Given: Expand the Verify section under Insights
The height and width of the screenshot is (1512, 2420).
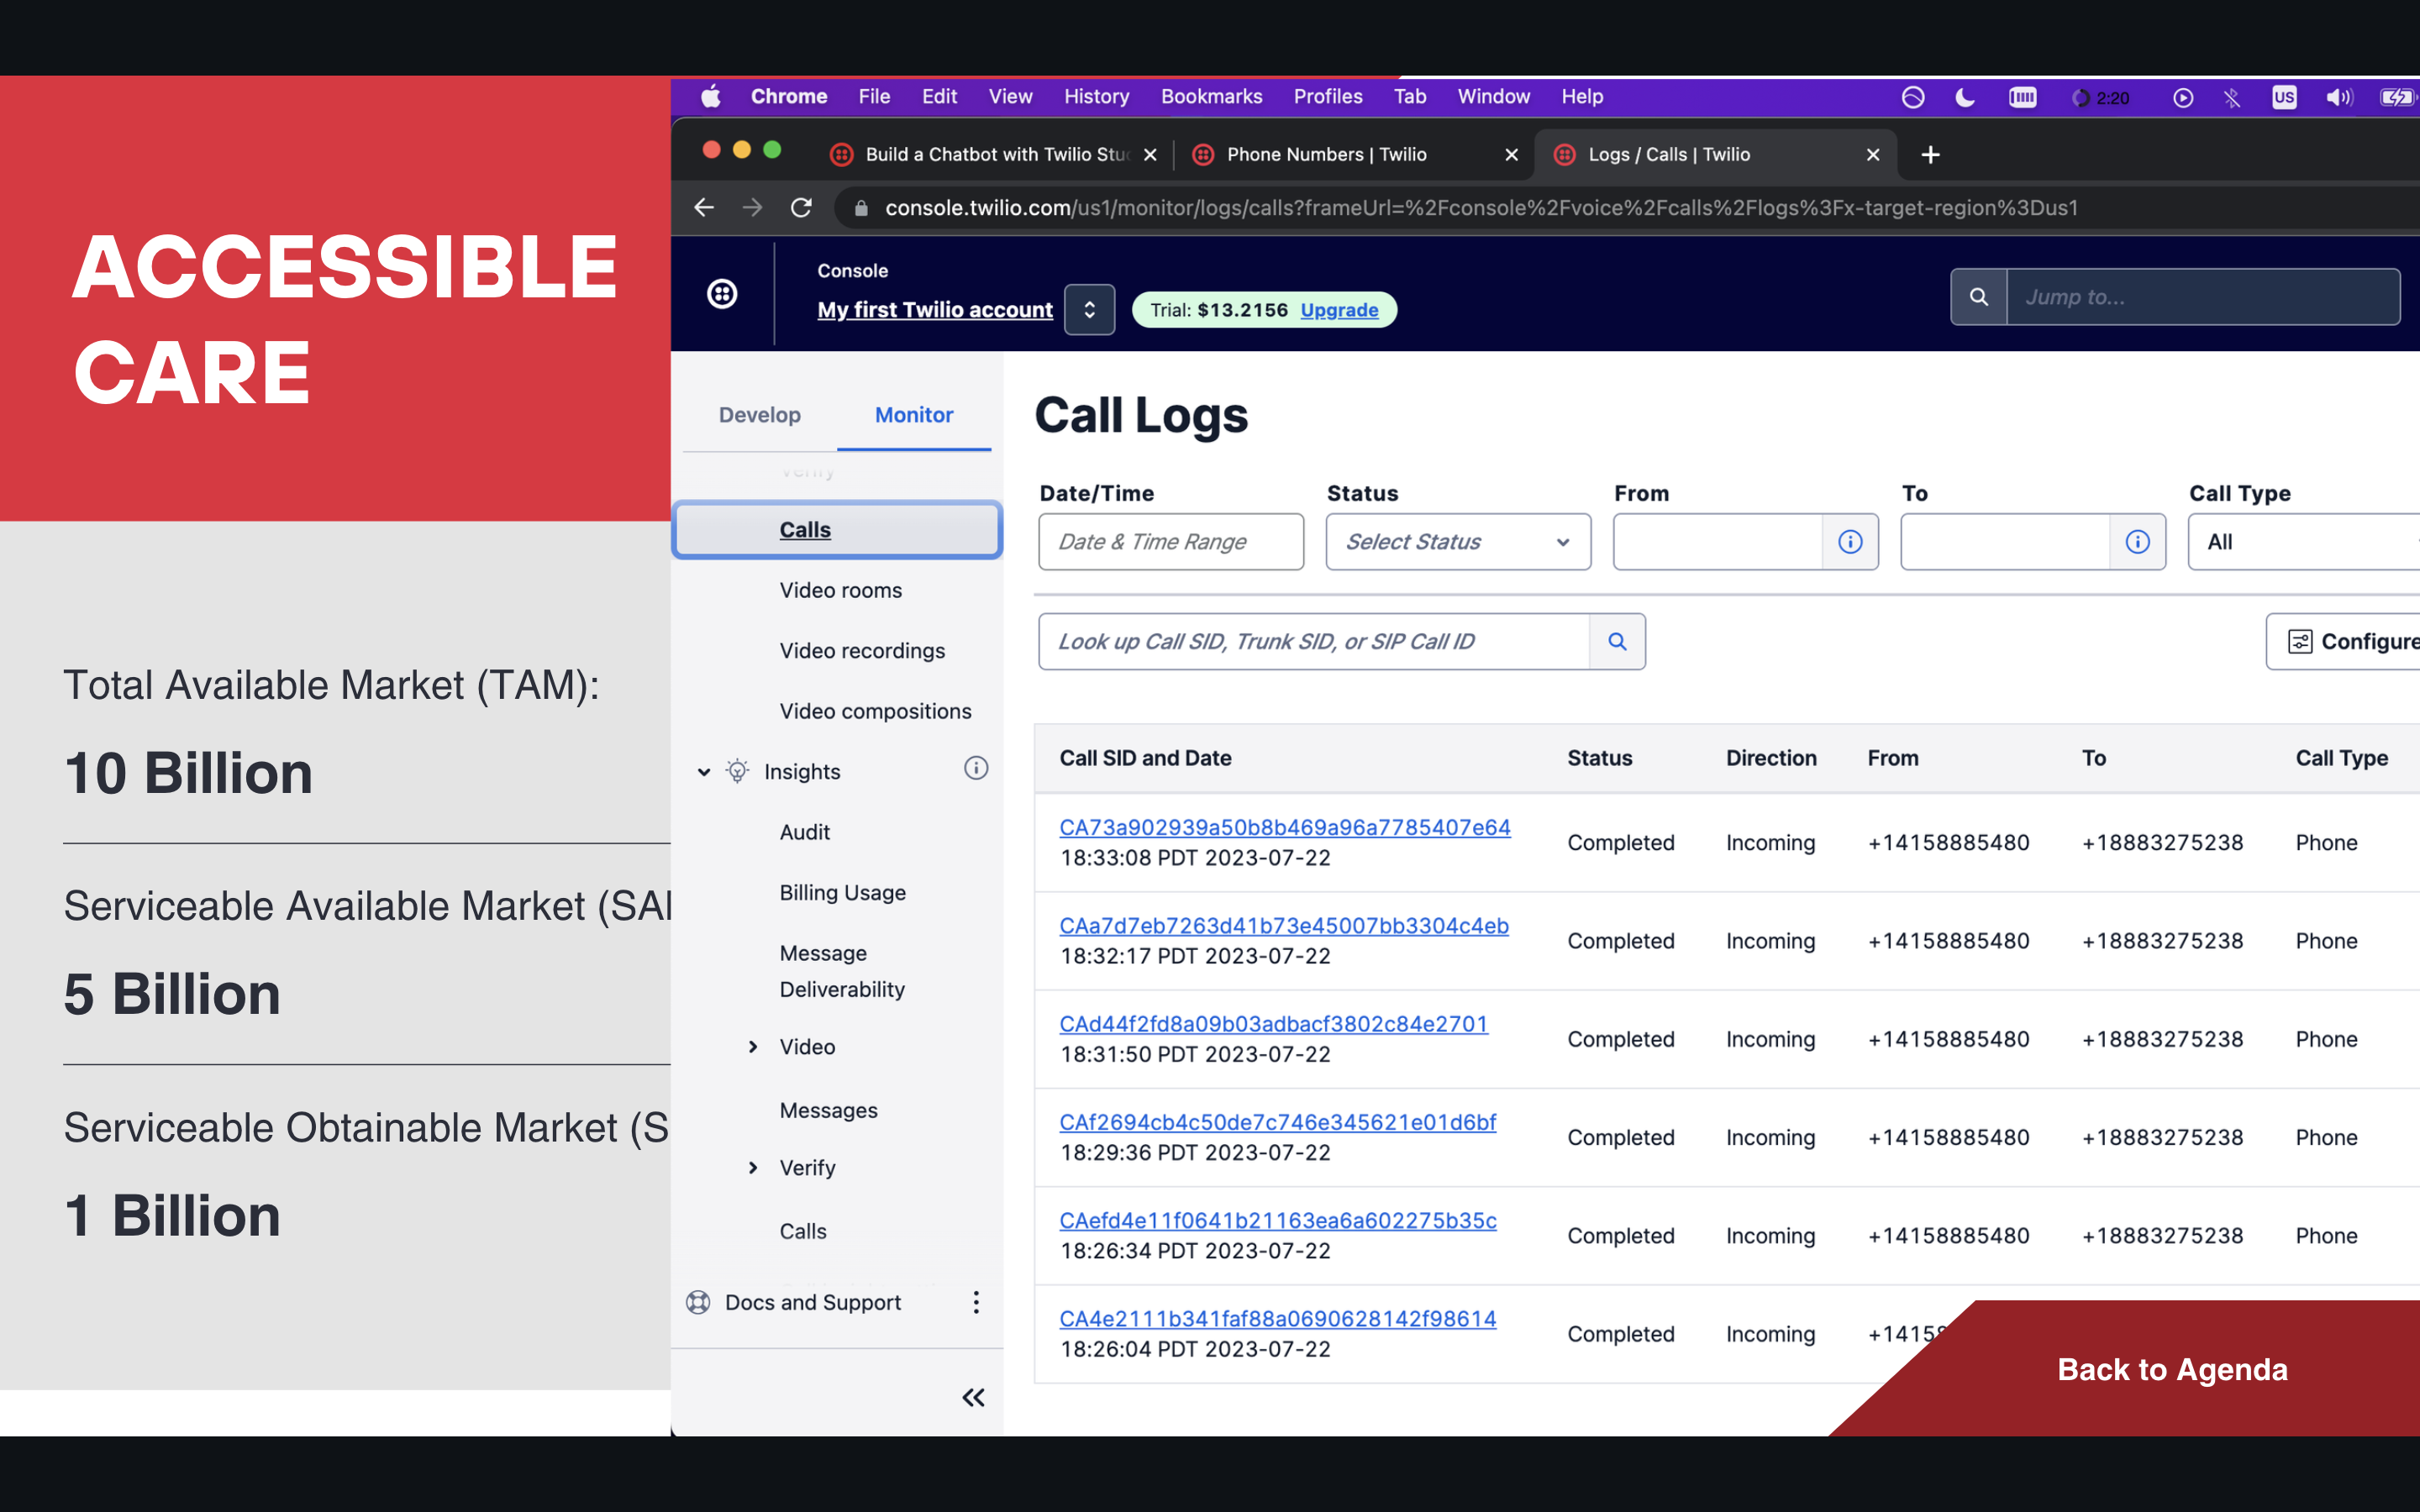Looking at the screenshot, I should [753, 1168].
